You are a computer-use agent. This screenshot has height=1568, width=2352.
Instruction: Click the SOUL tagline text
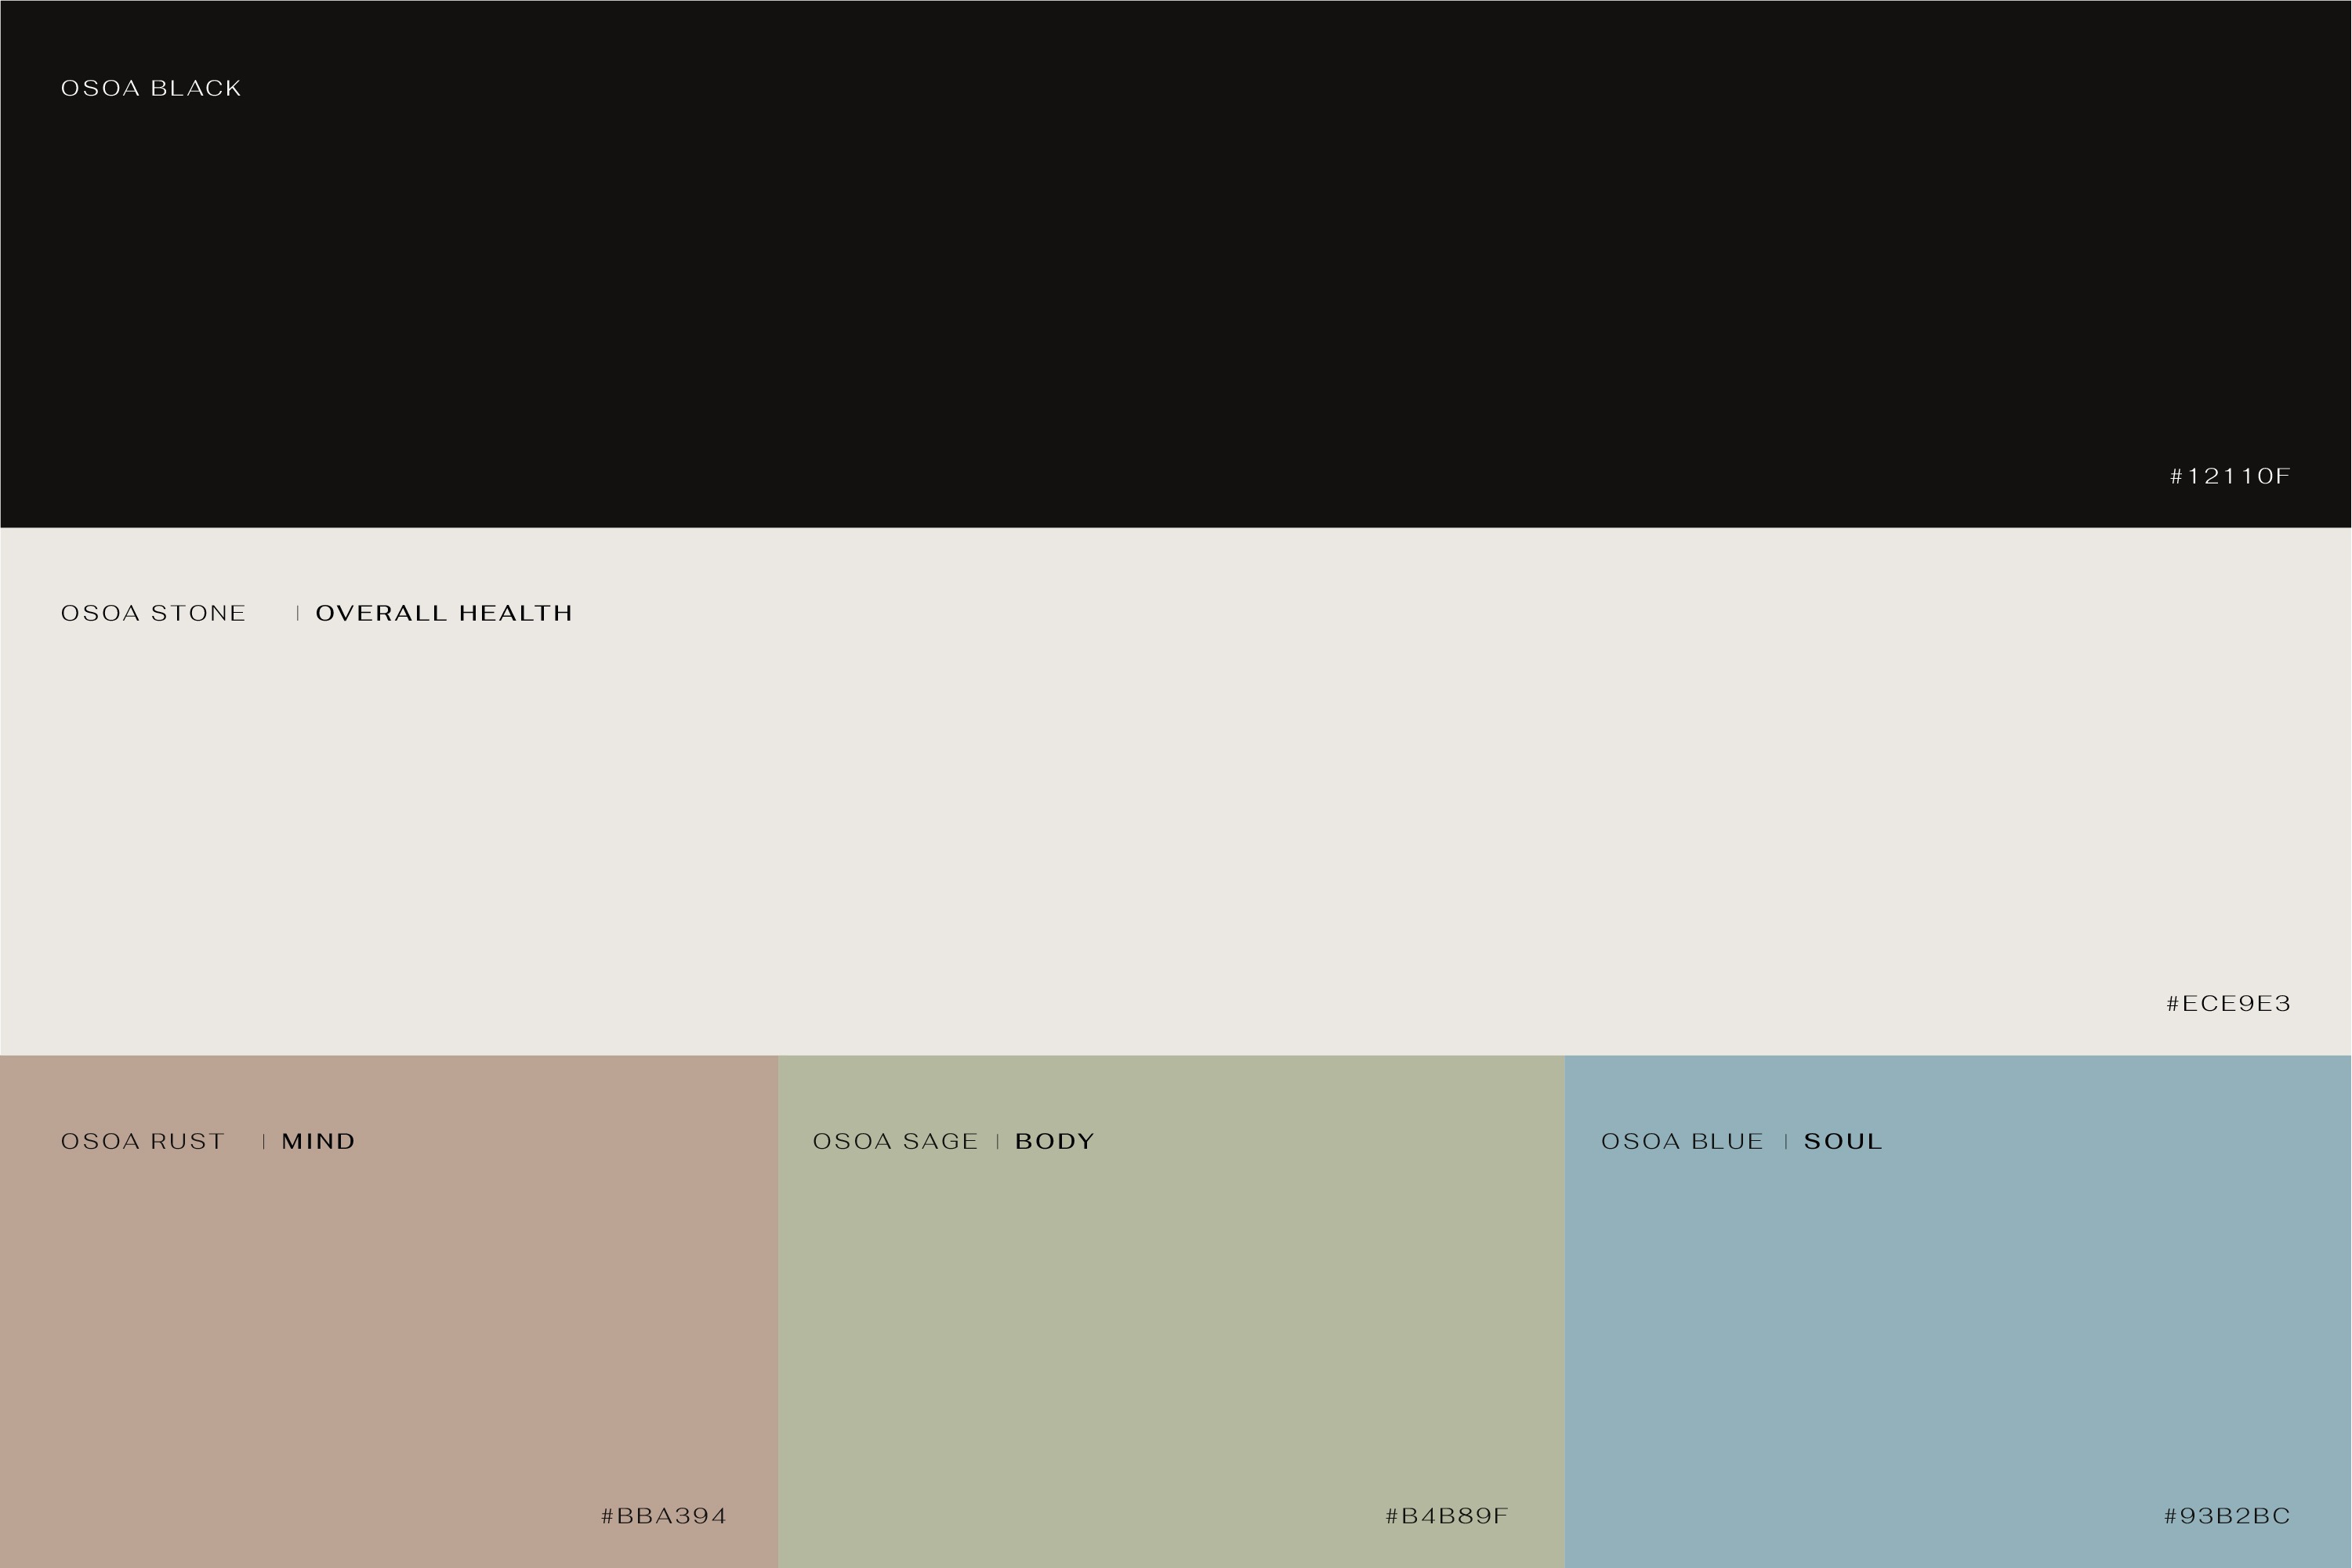(x=1841, y=1140)
